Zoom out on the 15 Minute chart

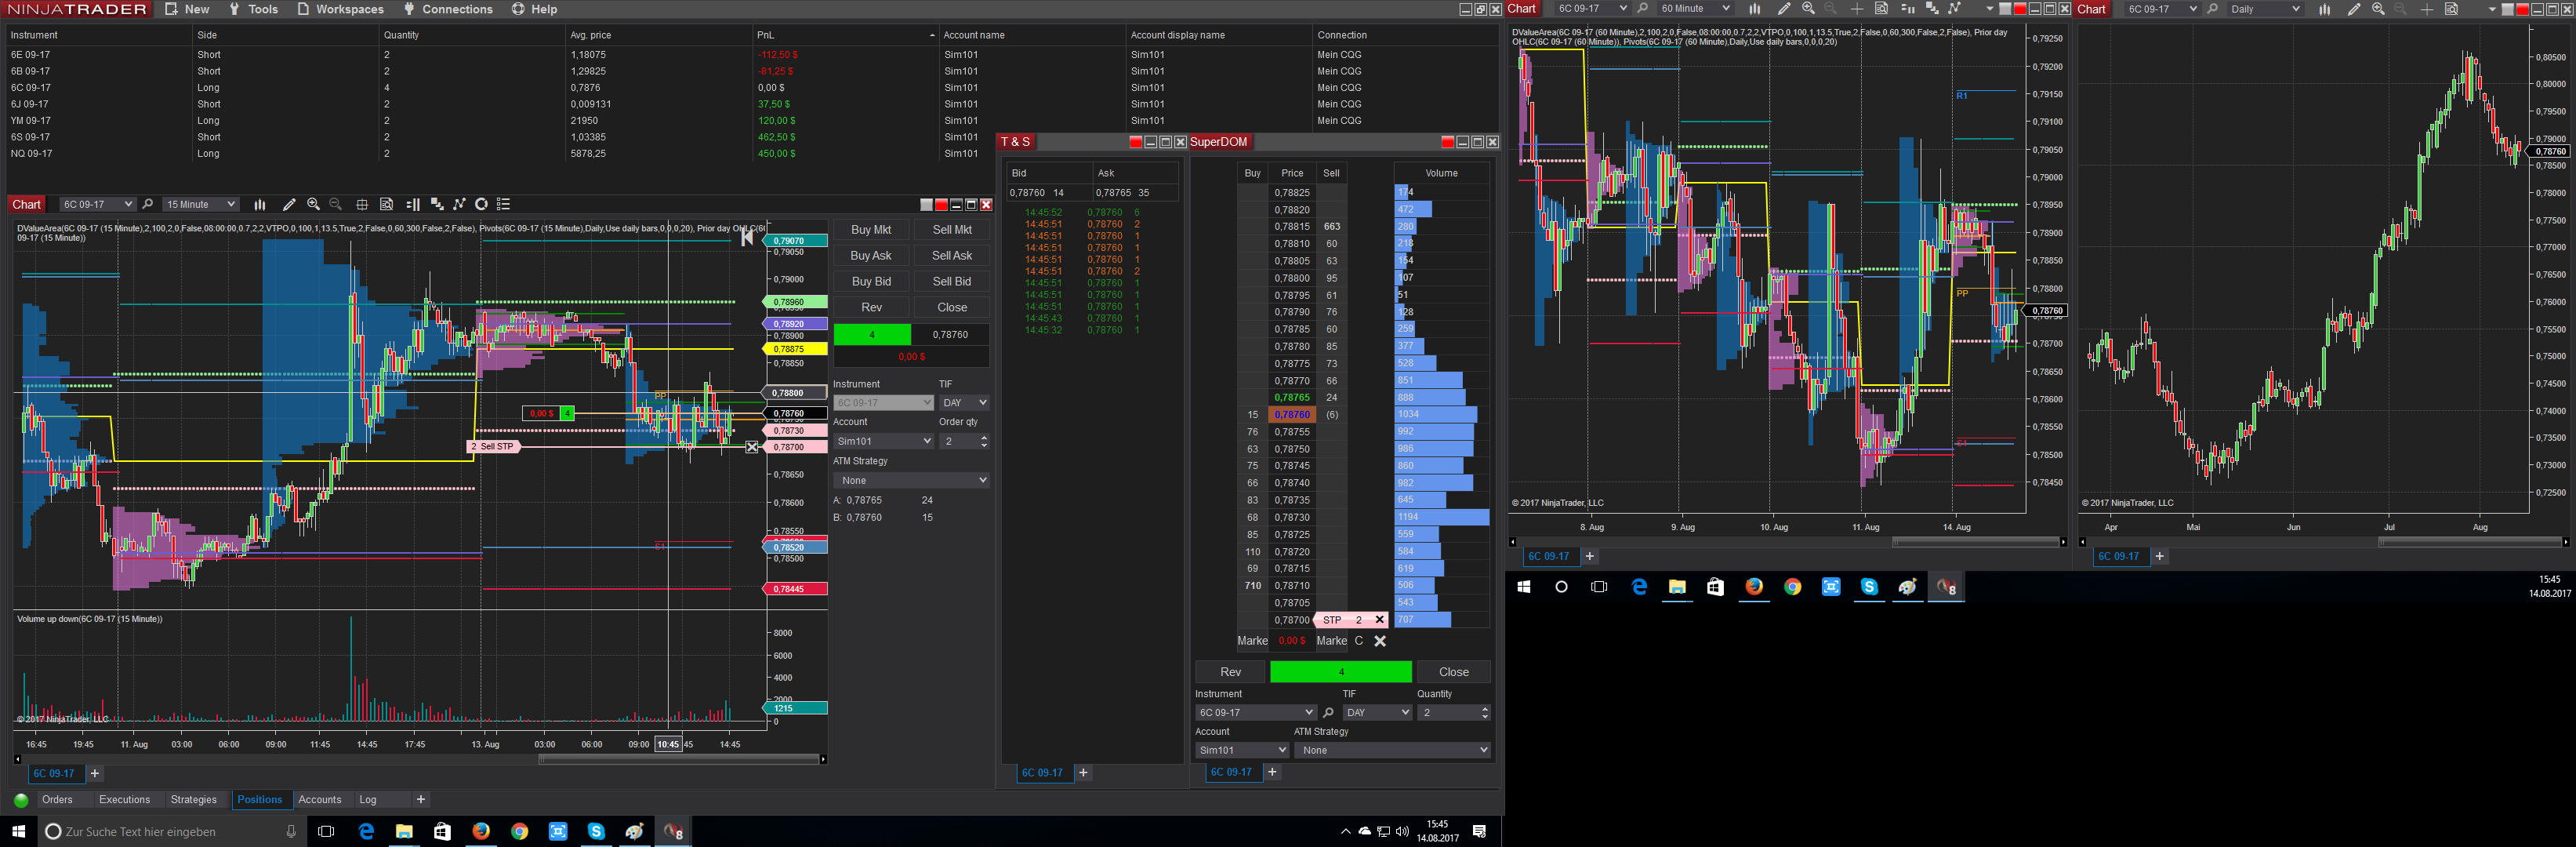pos(336,204)
